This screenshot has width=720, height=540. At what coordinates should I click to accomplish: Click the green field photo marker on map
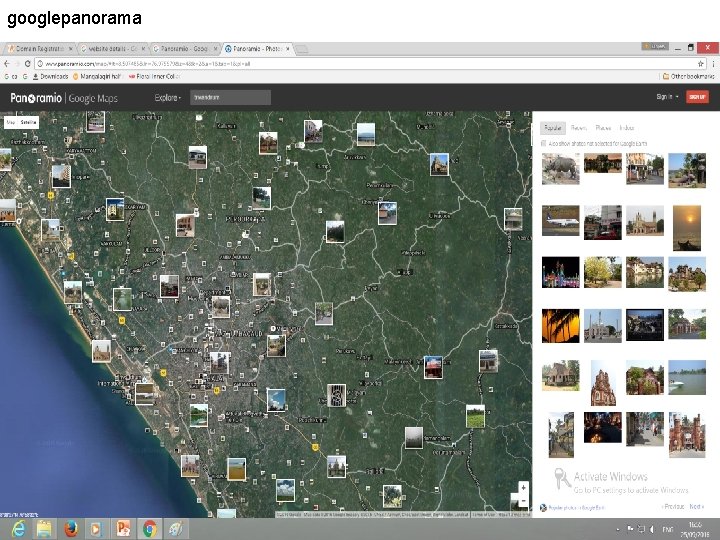[475, 416]
